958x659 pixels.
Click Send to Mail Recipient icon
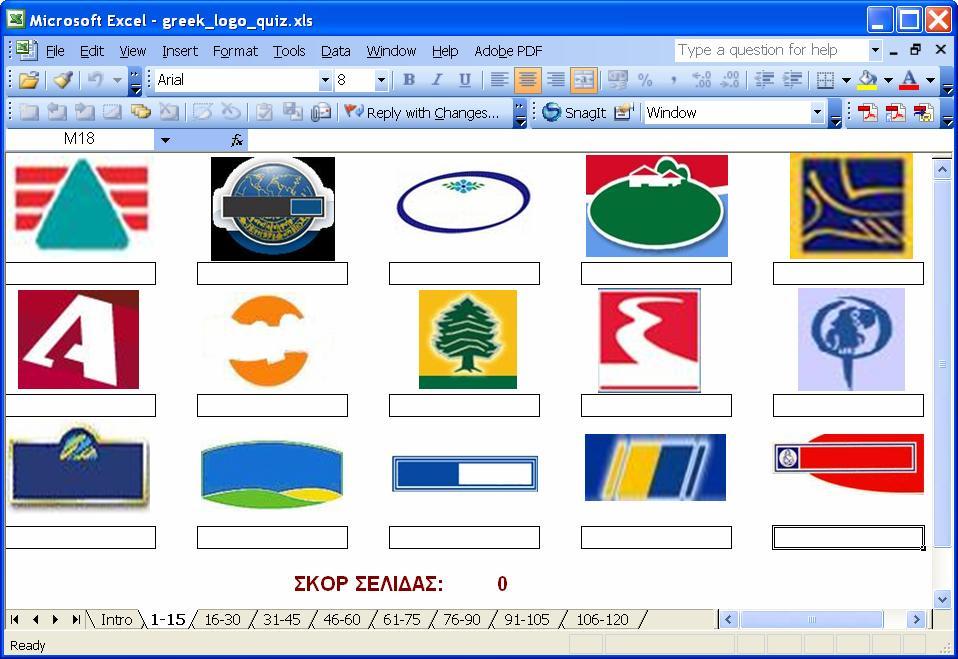click(x=321, y=112)
